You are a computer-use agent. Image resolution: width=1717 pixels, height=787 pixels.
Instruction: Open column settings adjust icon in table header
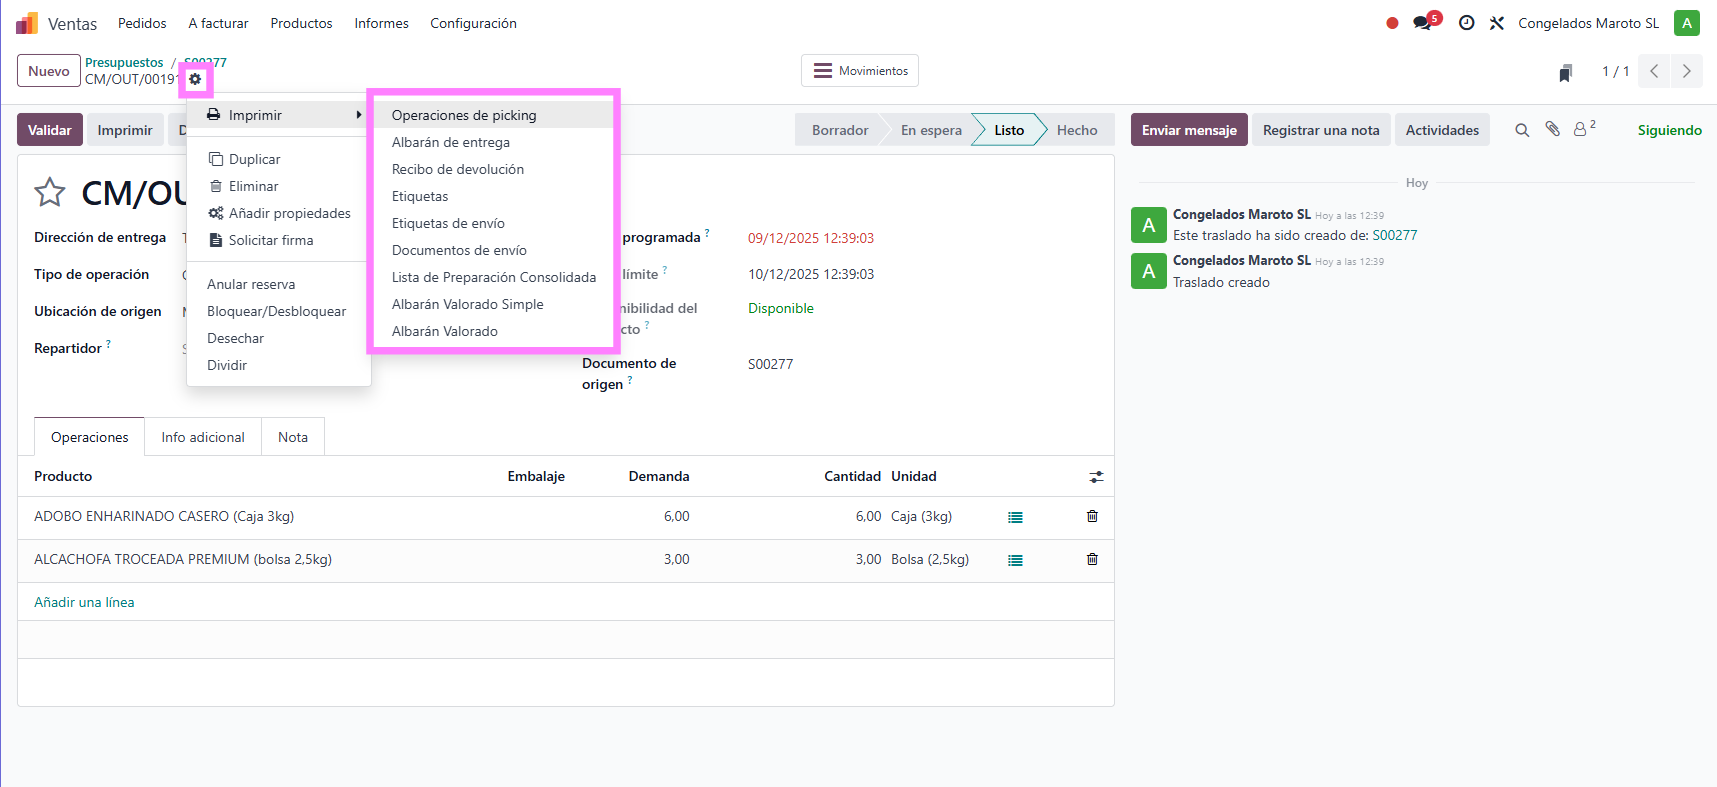click(x=1096, y=477)
